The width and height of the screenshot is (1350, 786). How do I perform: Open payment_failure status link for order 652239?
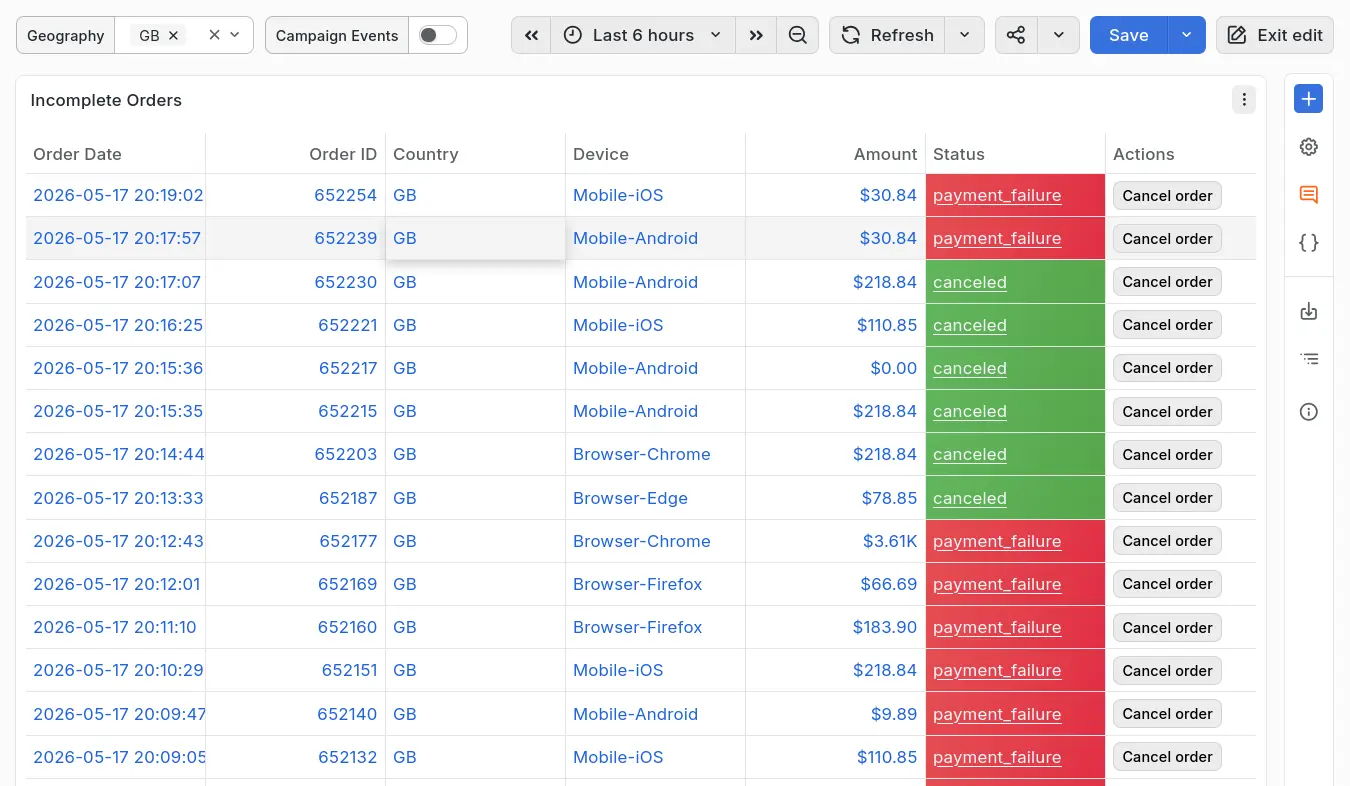point(997,239)
